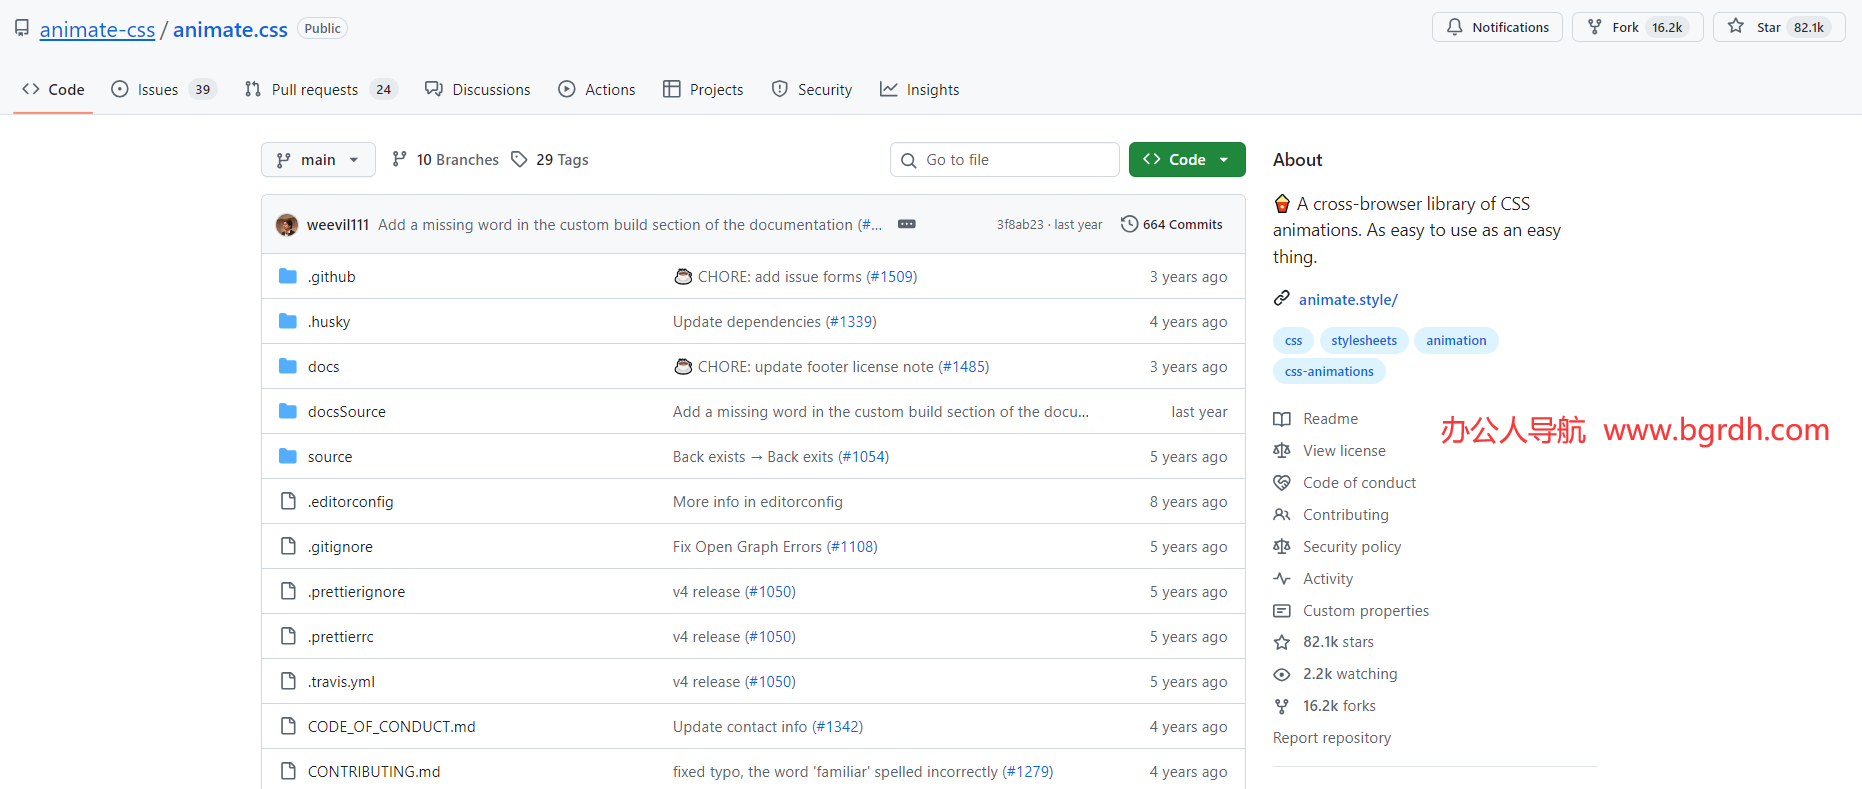Expand the commit message ellipsis button
Viewport: 1862px width, 789px height.
pyautogui.click(x=907, y=224)
